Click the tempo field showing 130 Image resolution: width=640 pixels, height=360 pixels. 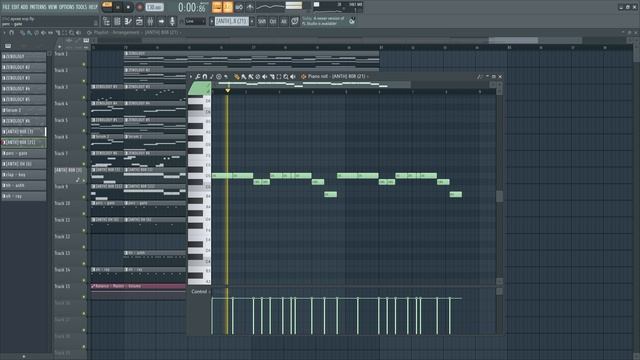click(154, 7)
